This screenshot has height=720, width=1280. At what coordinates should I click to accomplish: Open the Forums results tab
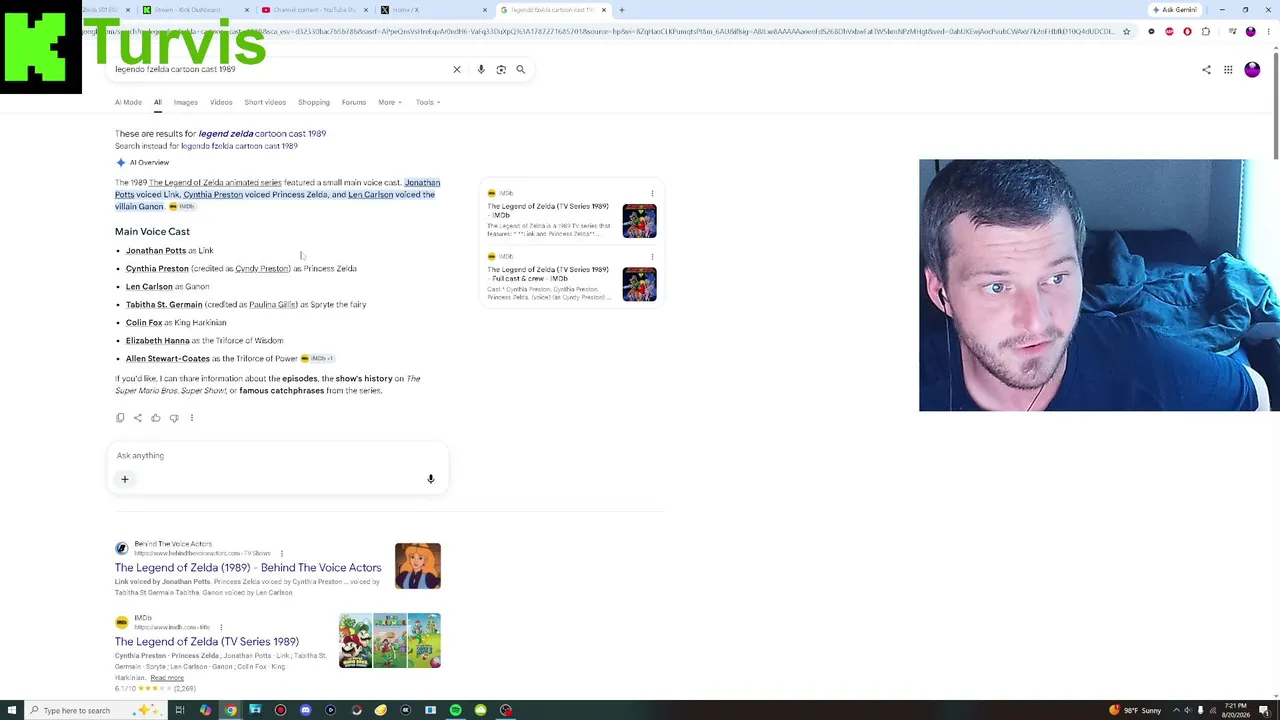[353, 102]
